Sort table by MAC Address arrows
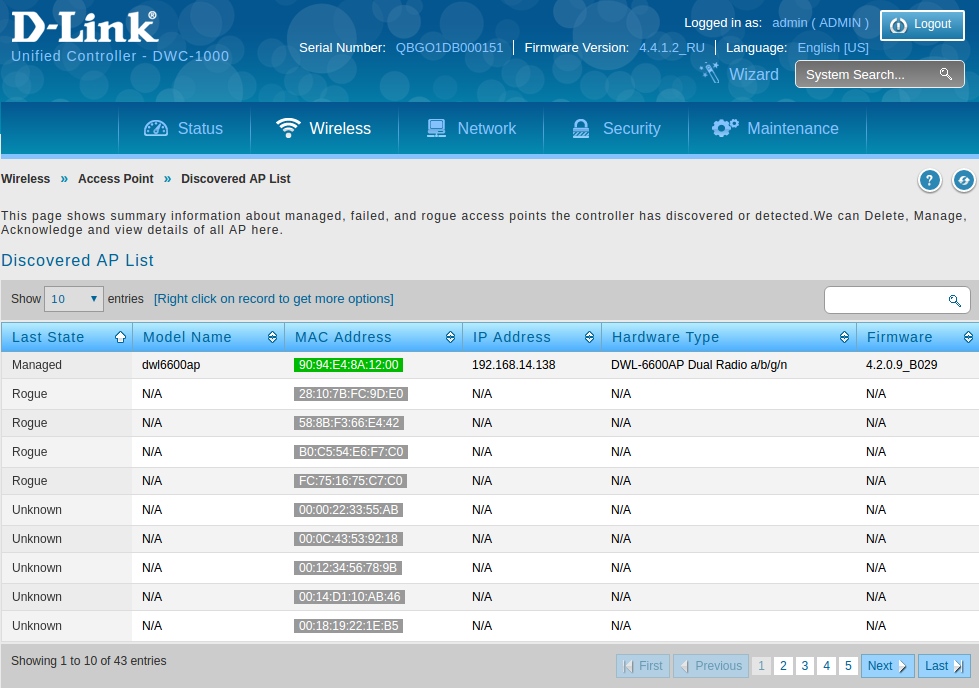Screen dimensions: 979x688 pyautogui.click(x=450, y=337)
